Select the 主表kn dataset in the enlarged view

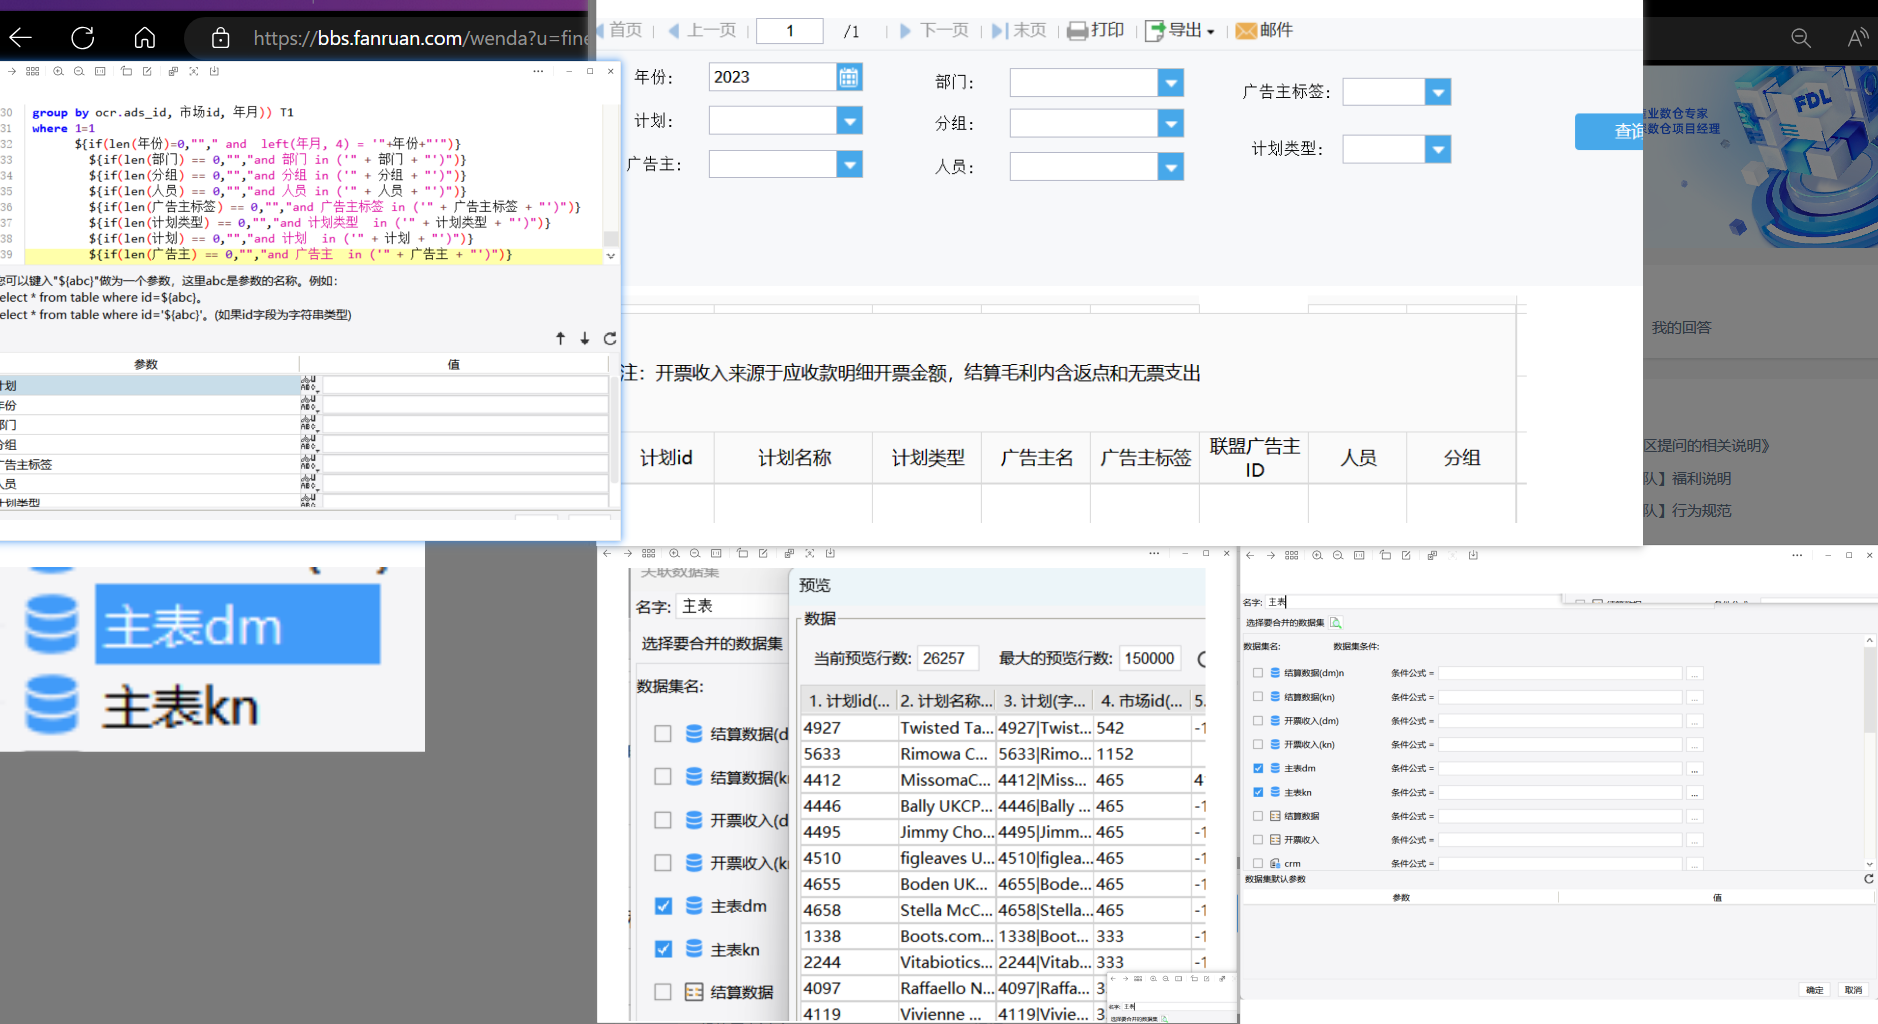(x=180, y=707)
